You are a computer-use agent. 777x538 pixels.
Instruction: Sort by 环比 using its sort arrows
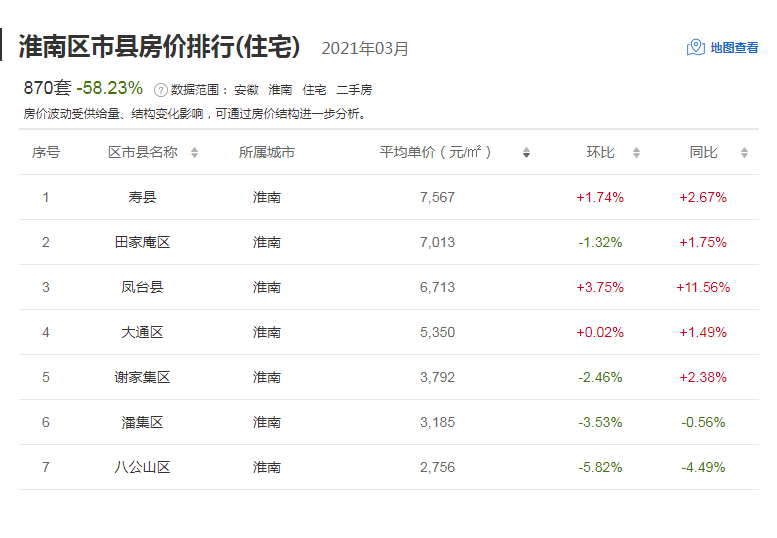(x=636, y=153)
